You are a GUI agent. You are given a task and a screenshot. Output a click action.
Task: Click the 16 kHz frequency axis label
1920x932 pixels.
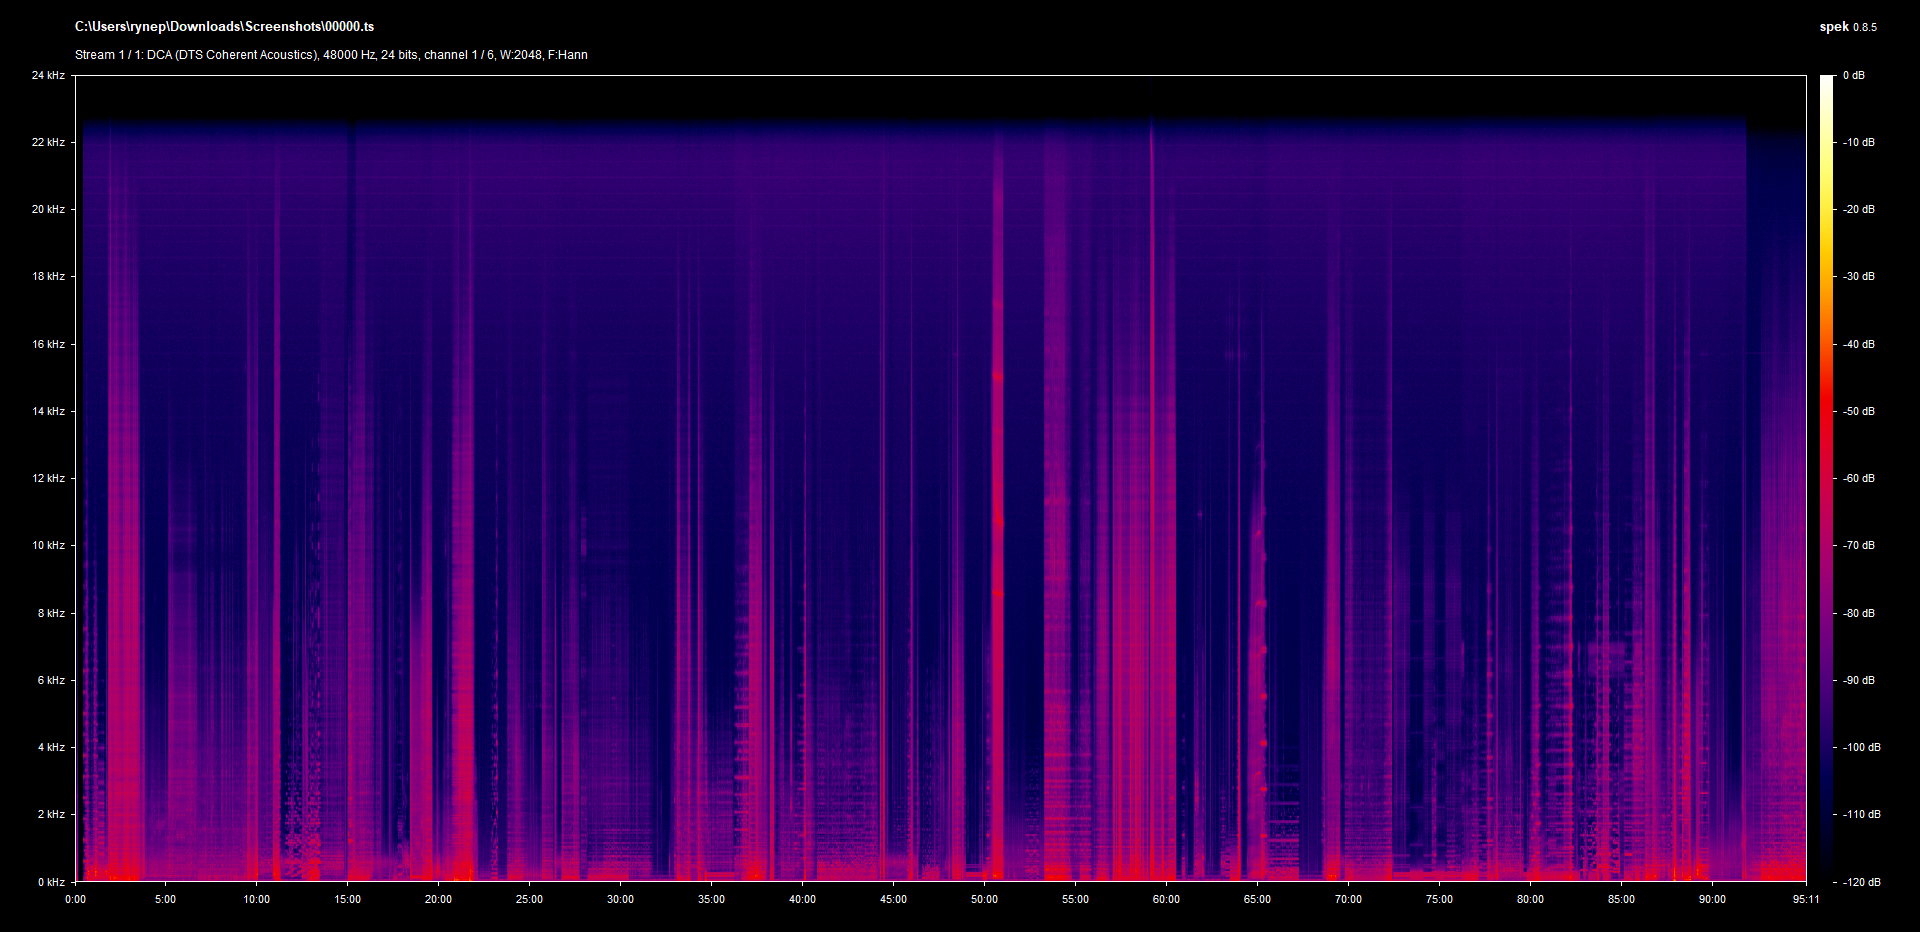[x=48, y=344]
